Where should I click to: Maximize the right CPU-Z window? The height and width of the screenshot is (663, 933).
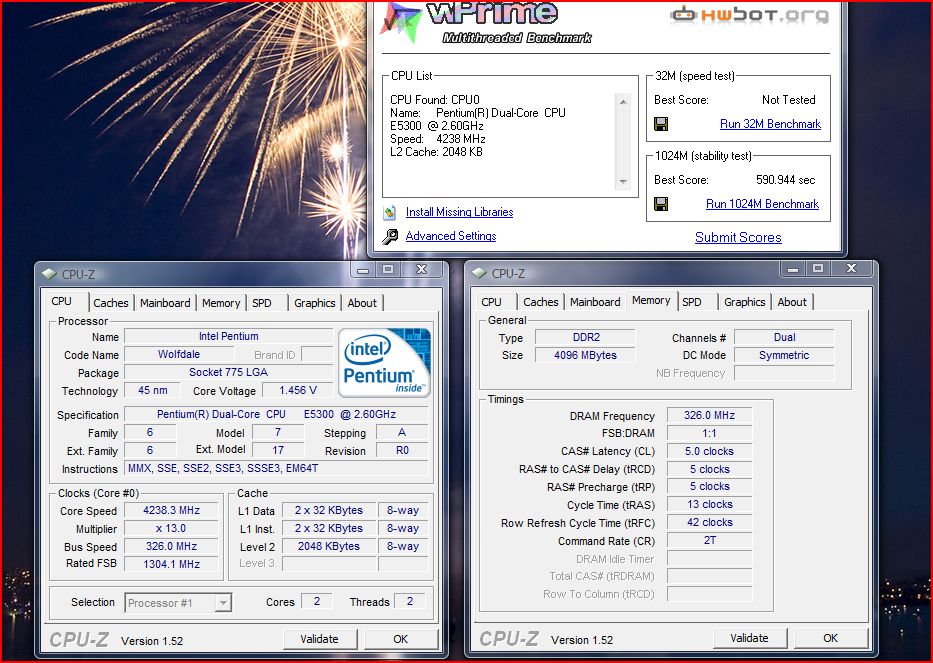point(818,268)
